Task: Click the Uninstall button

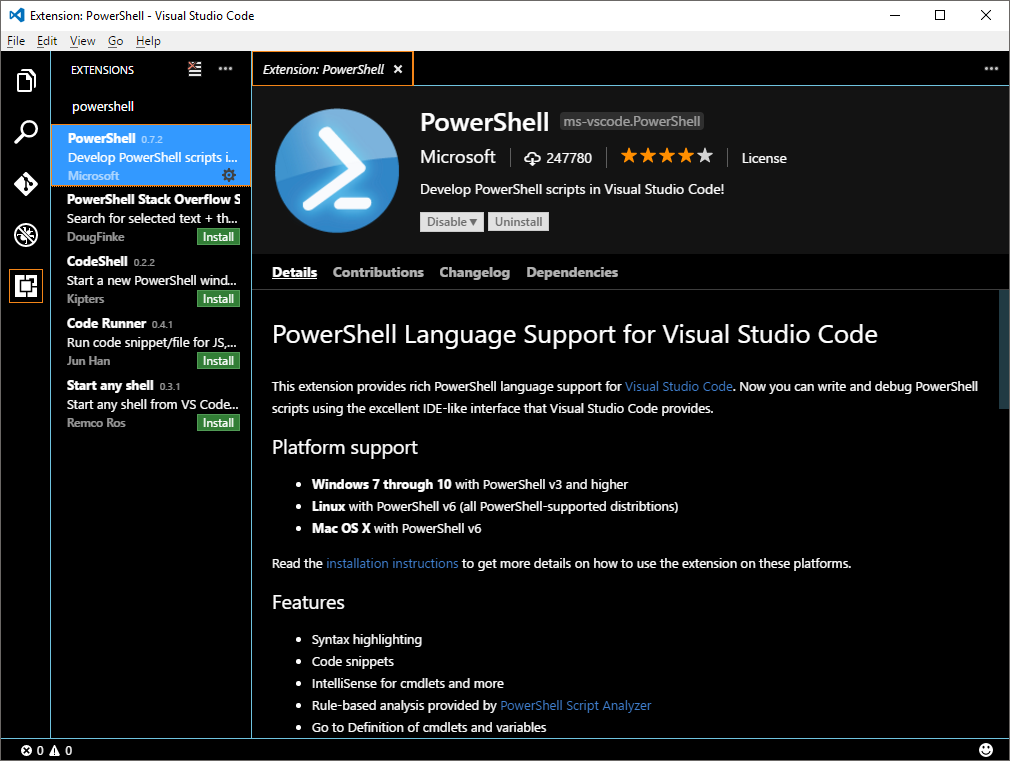Action: tap(519, 222)
